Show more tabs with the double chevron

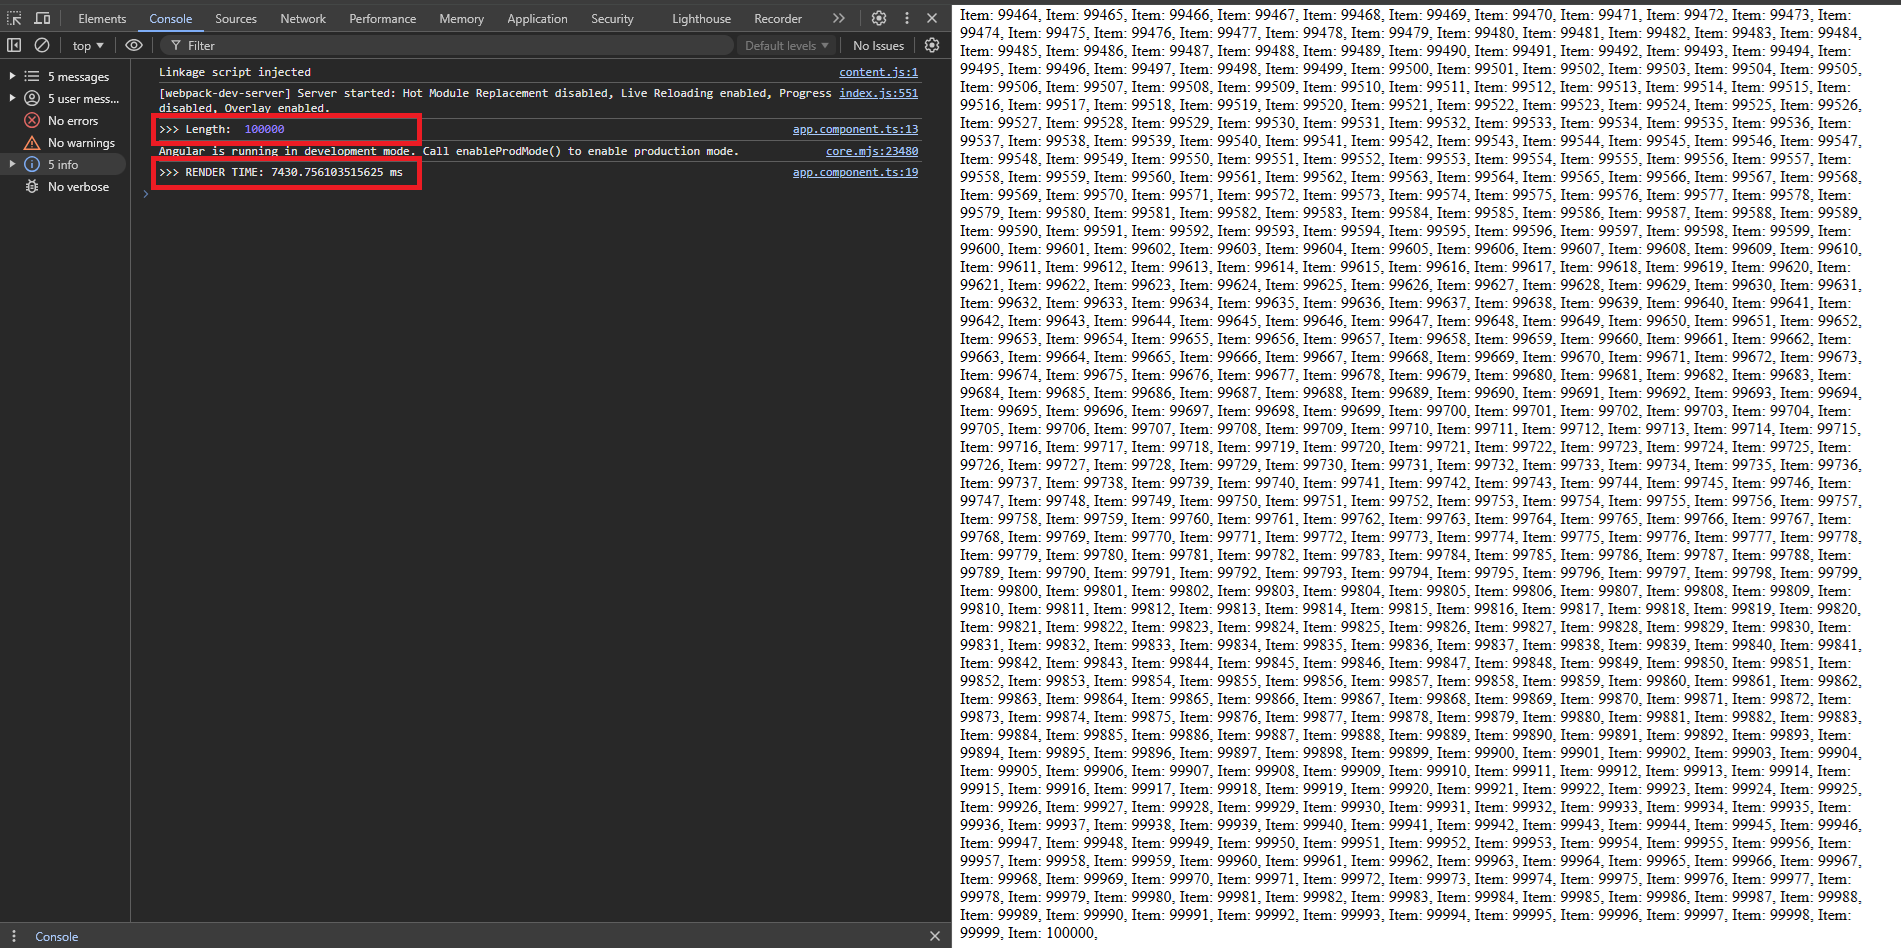pos(838,18)
